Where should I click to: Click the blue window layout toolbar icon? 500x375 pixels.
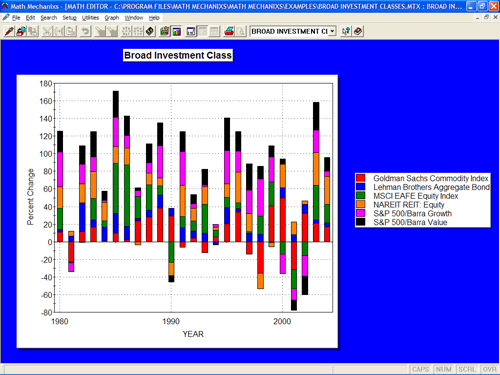[x=191, y=31]
